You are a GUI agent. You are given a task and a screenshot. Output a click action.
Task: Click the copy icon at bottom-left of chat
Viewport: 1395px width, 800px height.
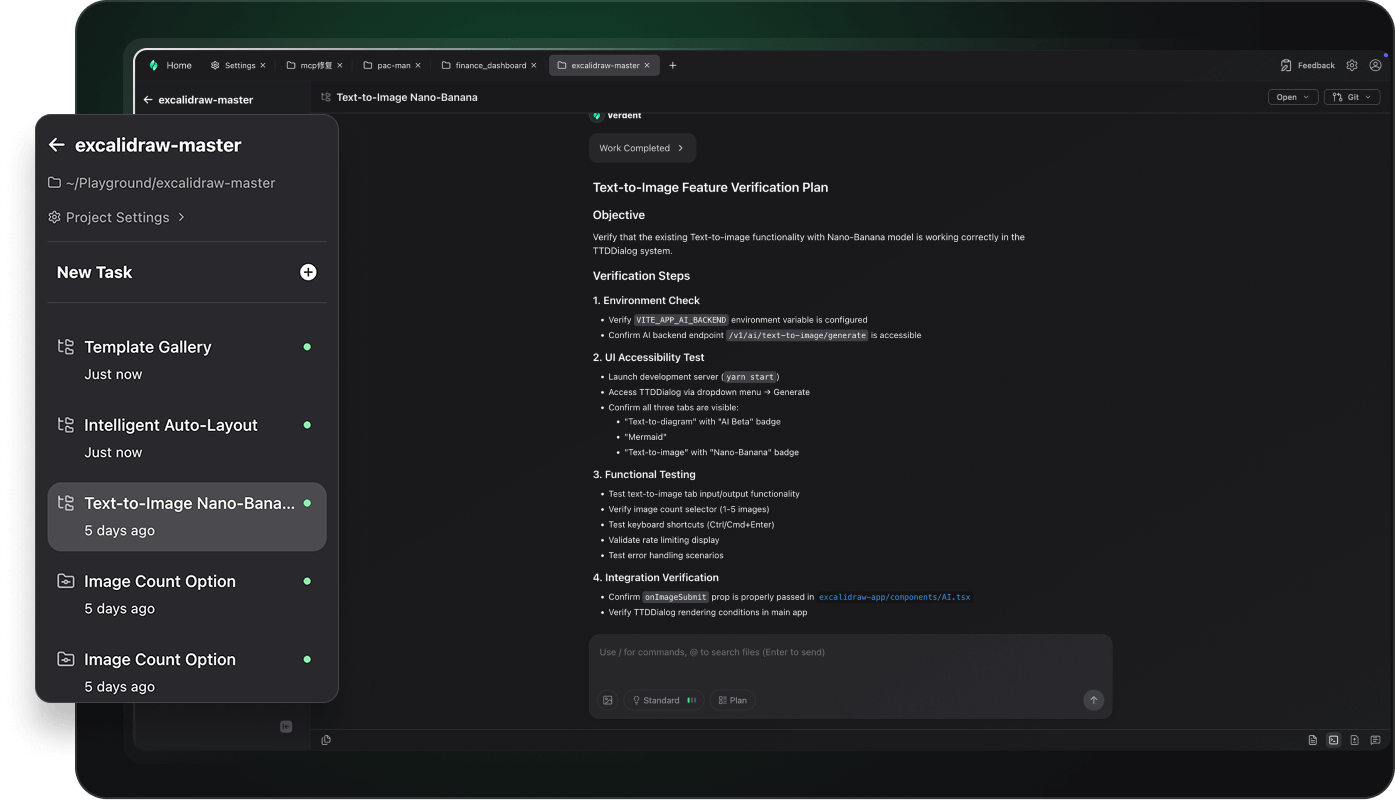(326, 740)
